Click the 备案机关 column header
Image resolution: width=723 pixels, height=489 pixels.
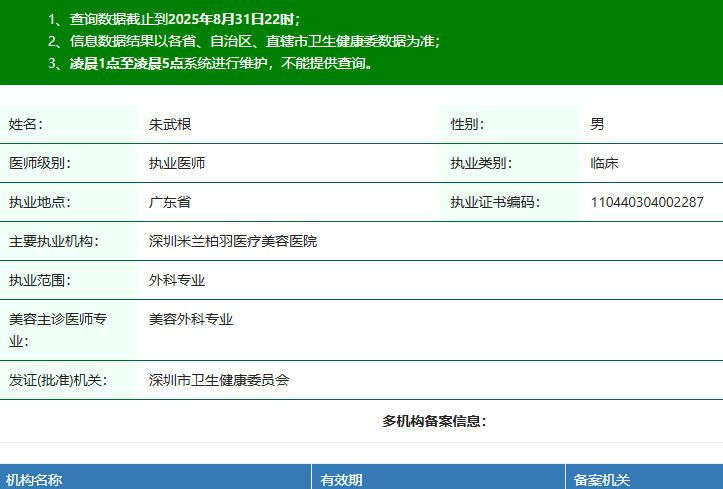coord(602,480)
